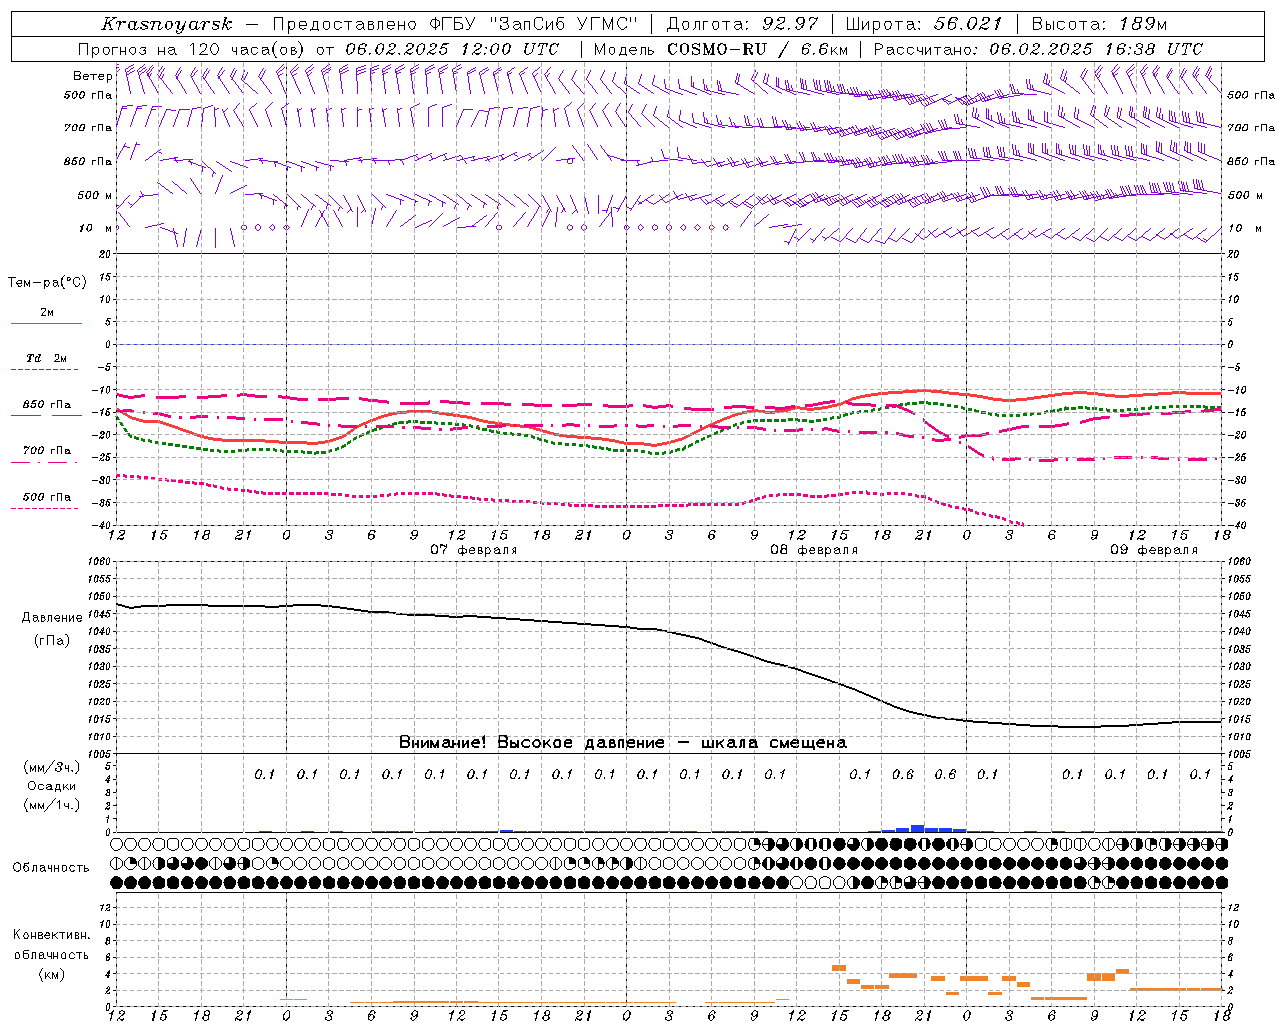Select the "Долгота: 92.97" header text
Screen dimensions: 1280x1024
pyautogui.click(x=742, y=24)
